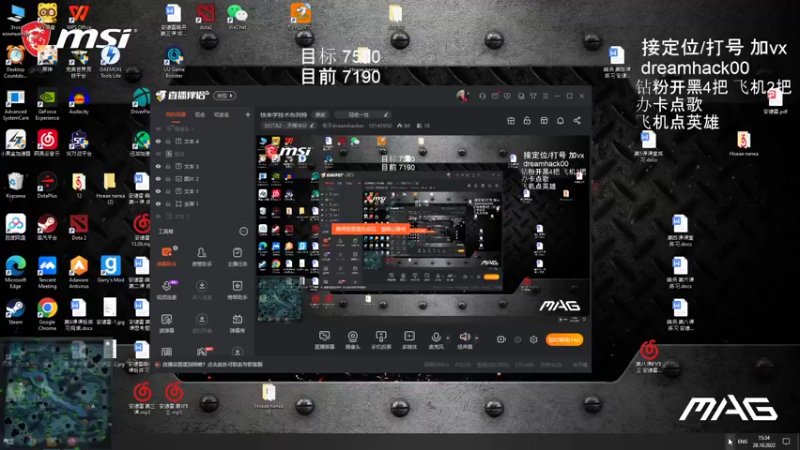Share the live room via share icon

pos(577,120)
